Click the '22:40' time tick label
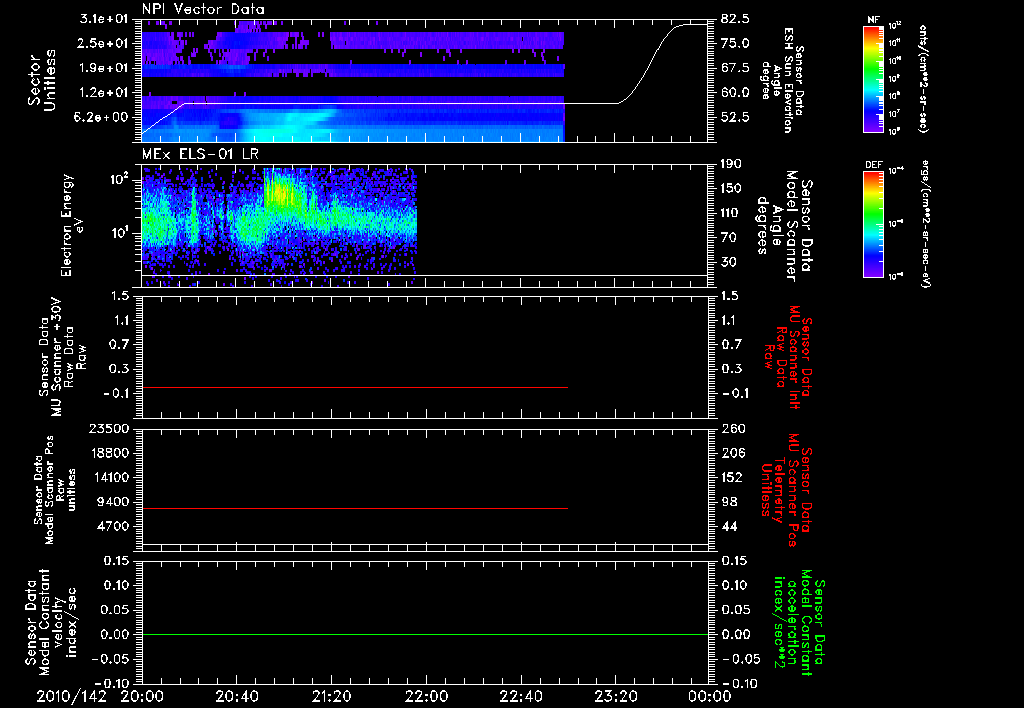 520,696
